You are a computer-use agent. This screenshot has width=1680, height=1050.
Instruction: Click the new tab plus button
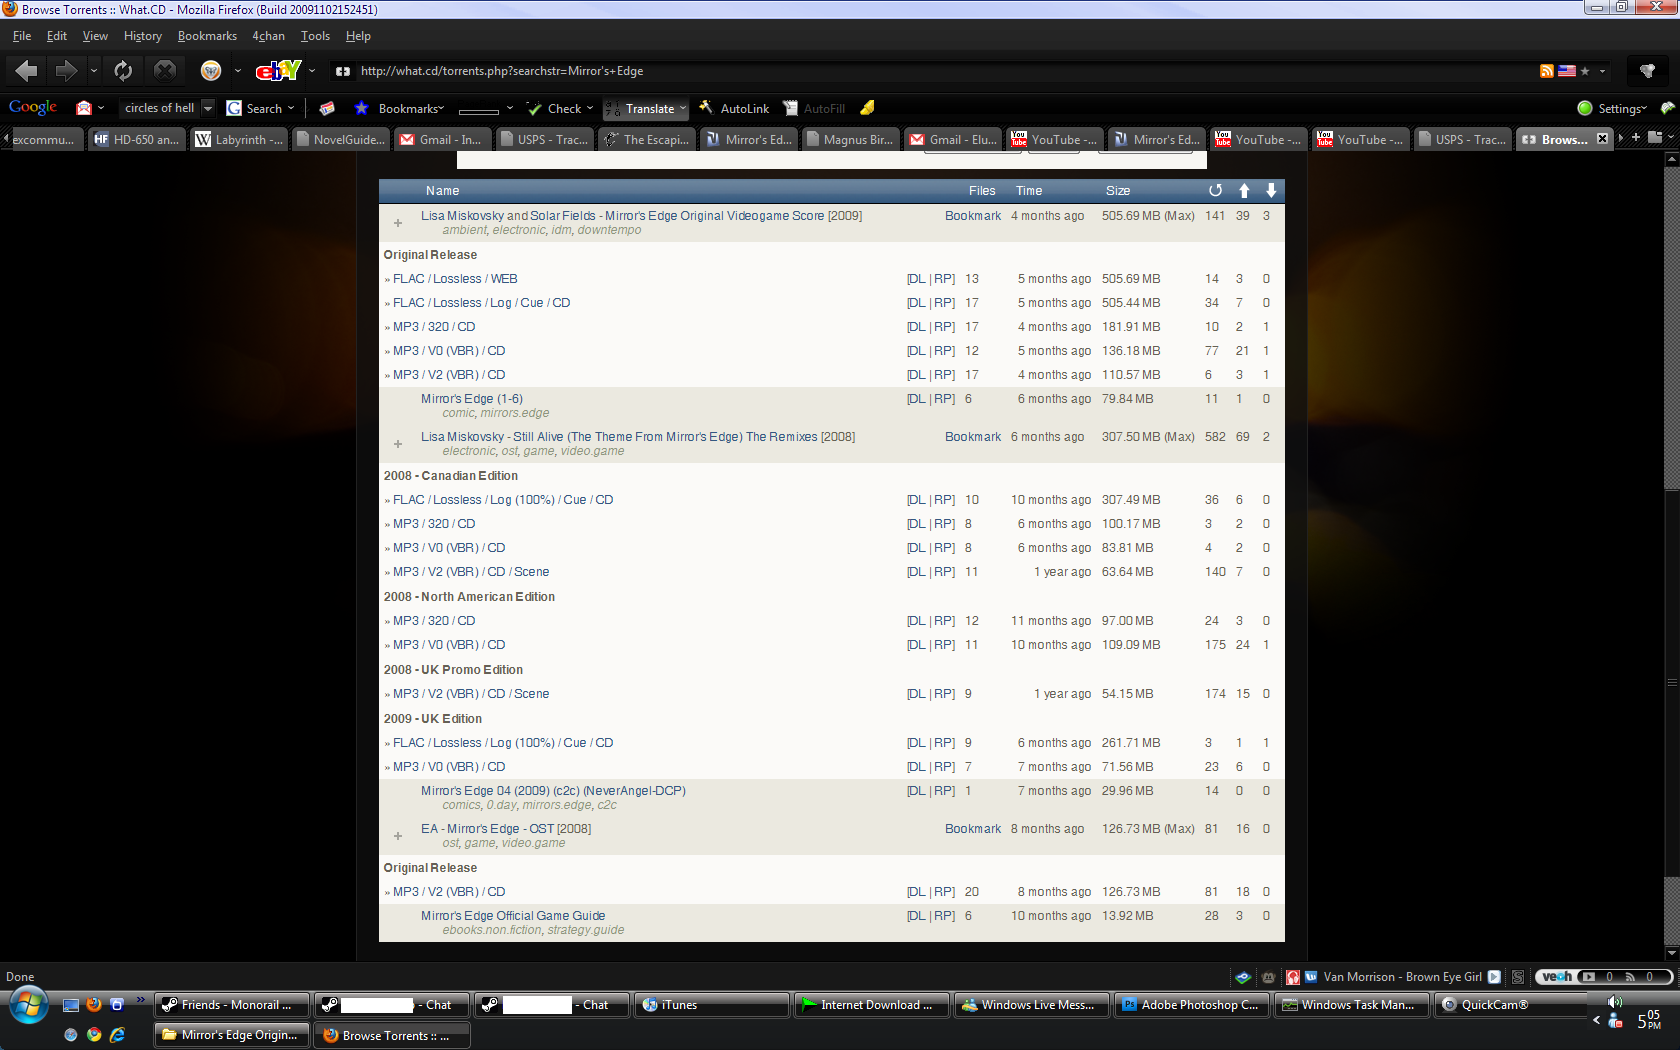coord(1636,138)
